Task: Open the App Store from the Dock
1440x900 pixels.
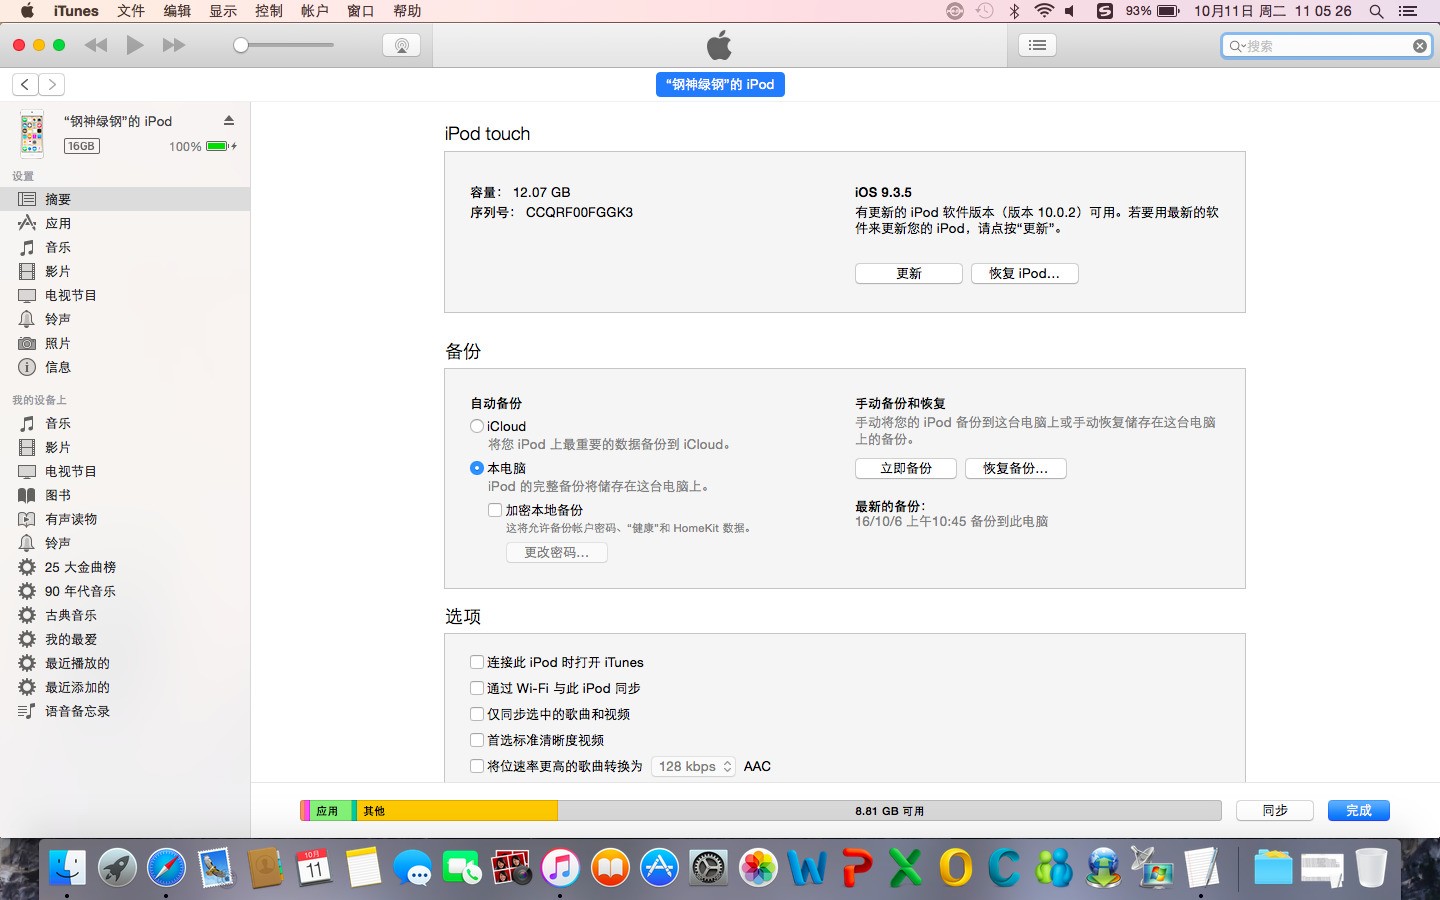Action: [x=659, y=867]
